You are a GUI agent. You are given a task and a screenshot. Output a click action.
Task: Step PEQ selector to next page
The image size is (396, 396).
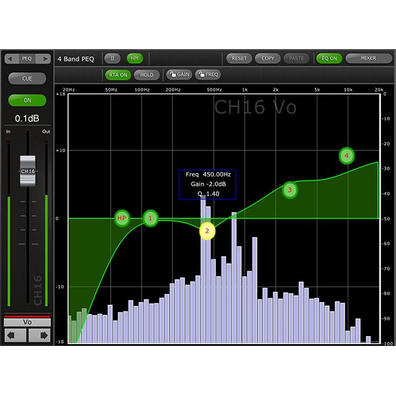[44, 59]
